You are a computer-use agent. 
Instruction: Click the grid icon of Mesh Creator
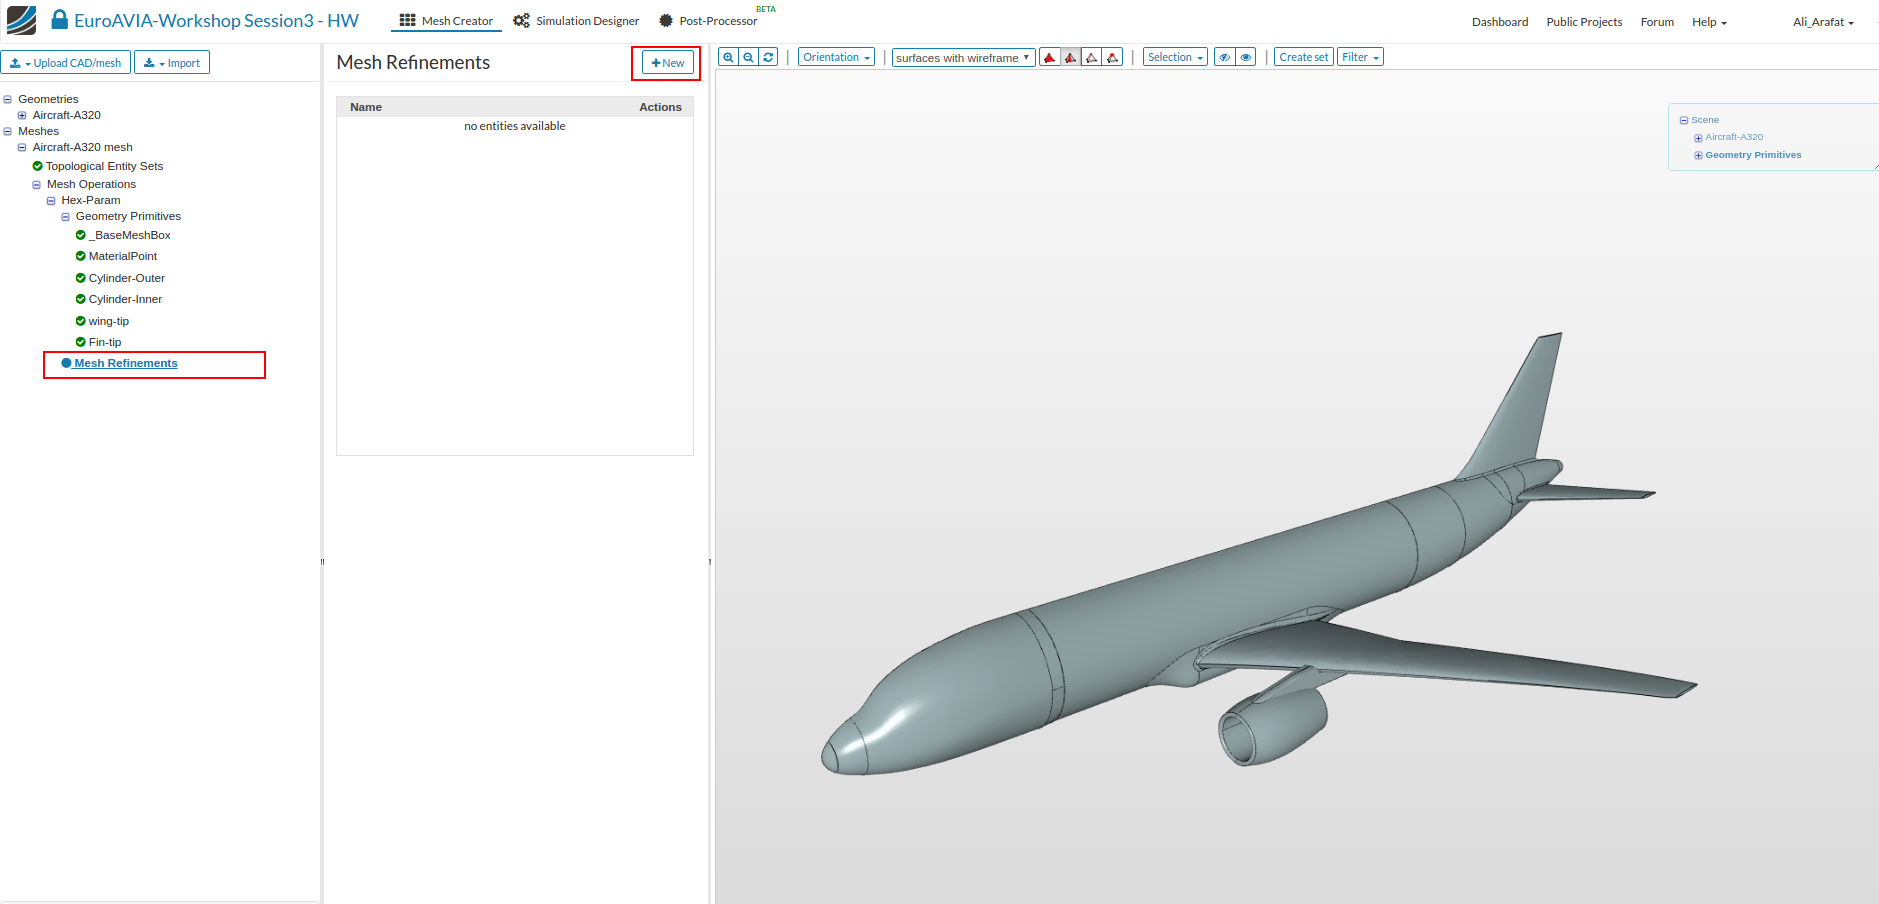pos(407,20)
